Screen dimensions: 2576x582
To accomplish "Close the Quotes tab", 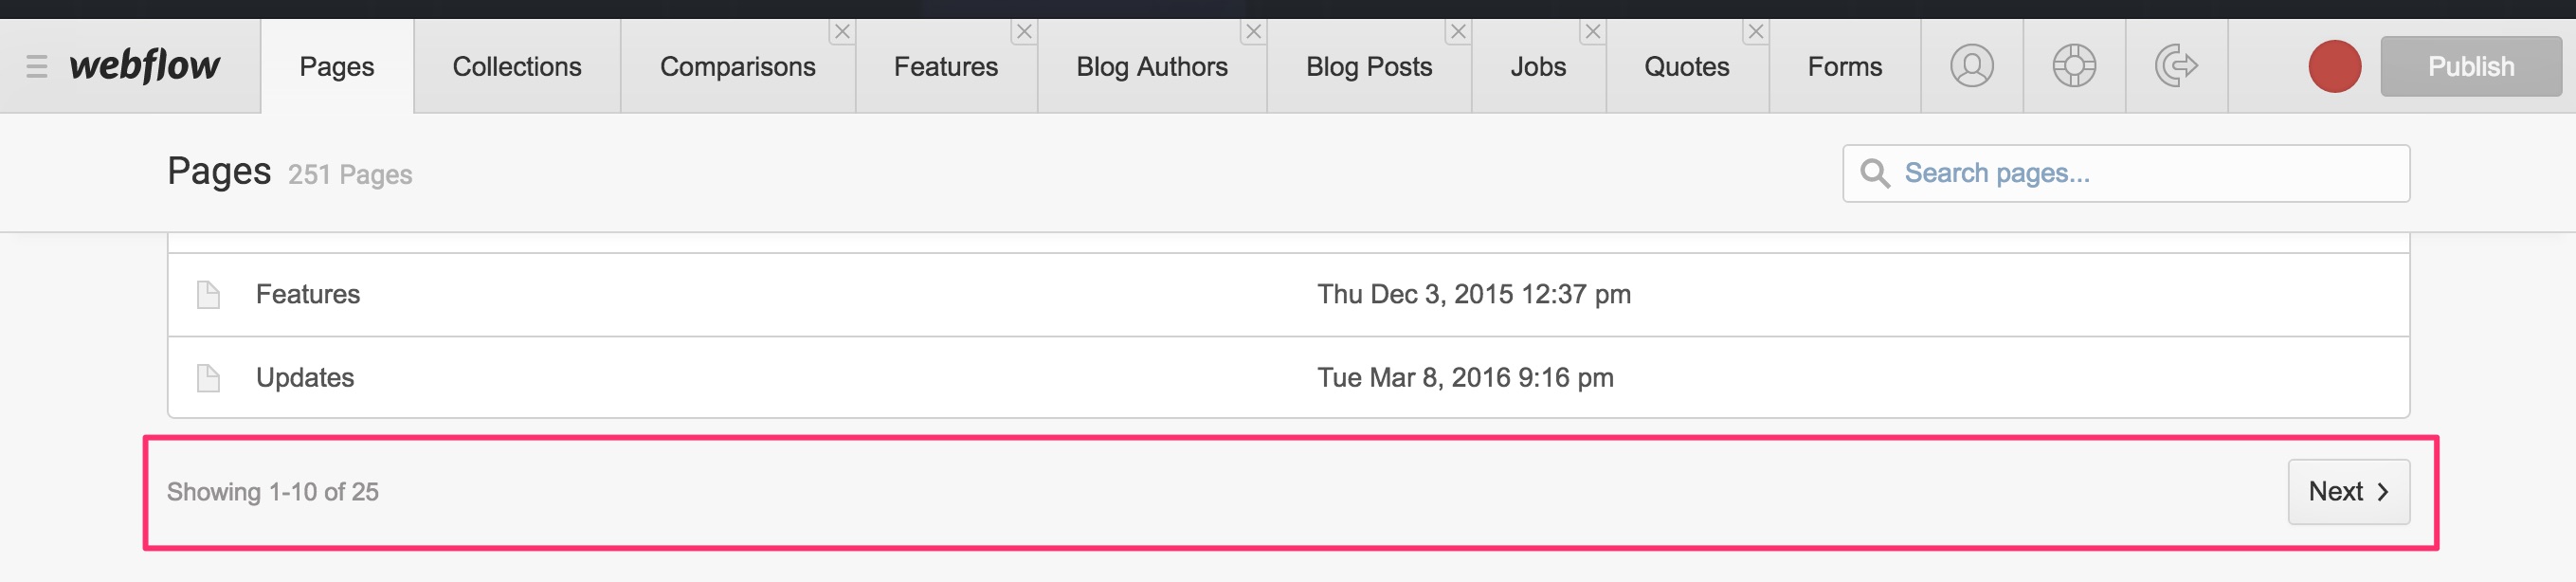I will [x=1756, y=32].
